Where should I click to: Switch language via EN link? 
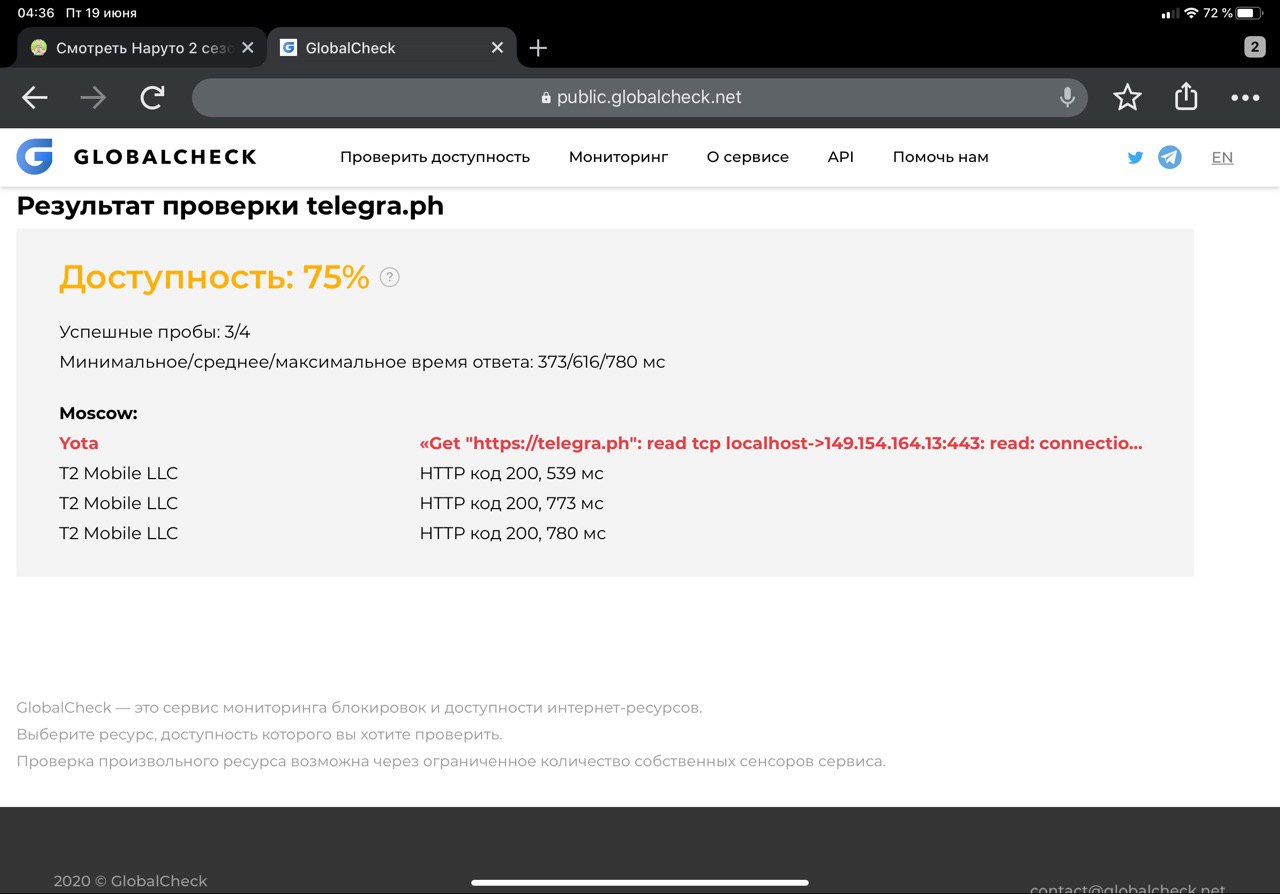pyautogui.click(x=1222, y=157)
